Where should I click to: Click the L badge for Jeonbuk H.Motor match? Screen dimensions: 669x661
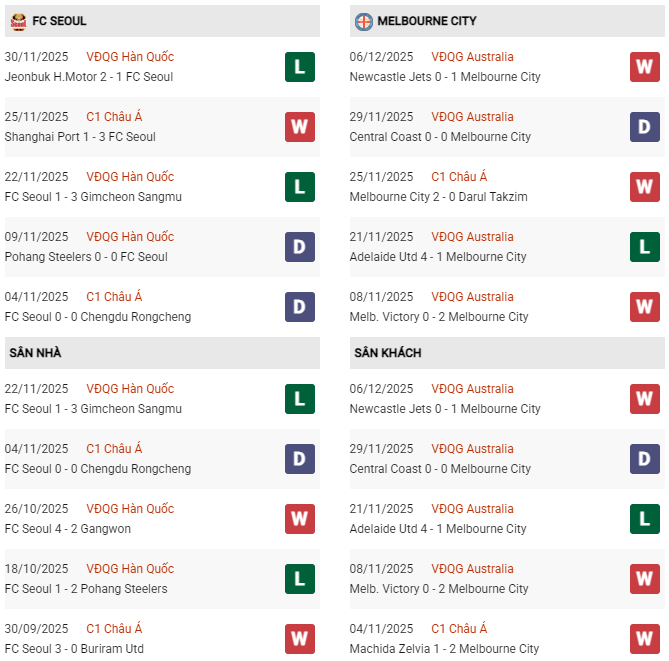[x=300, y=67]
